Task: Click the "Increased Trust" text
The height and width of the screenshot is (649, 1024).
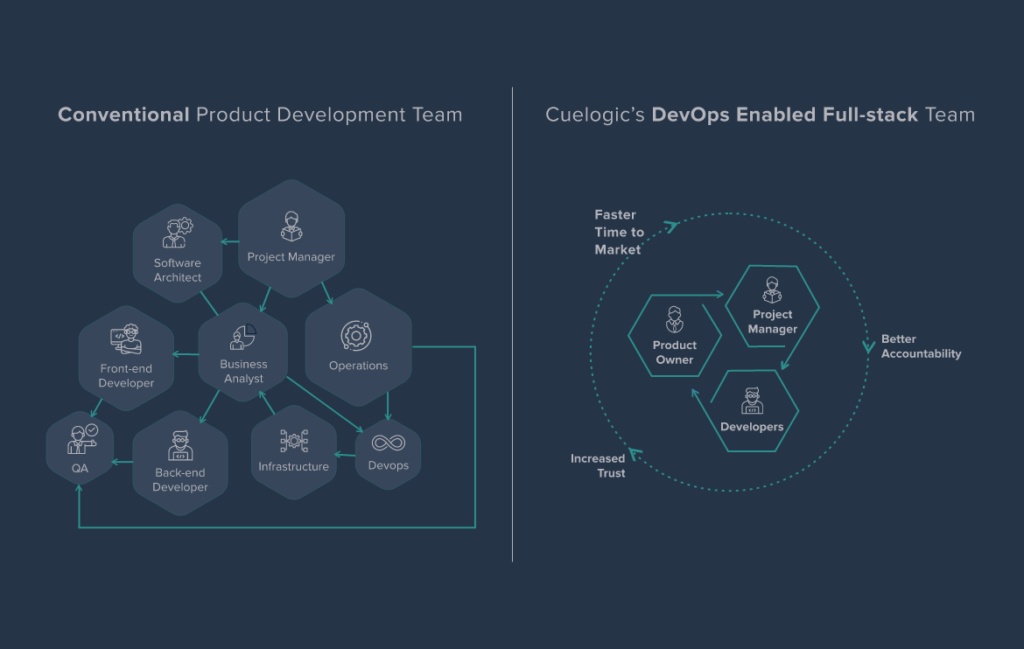Action: pyautogui.click(x=598, y=466)
